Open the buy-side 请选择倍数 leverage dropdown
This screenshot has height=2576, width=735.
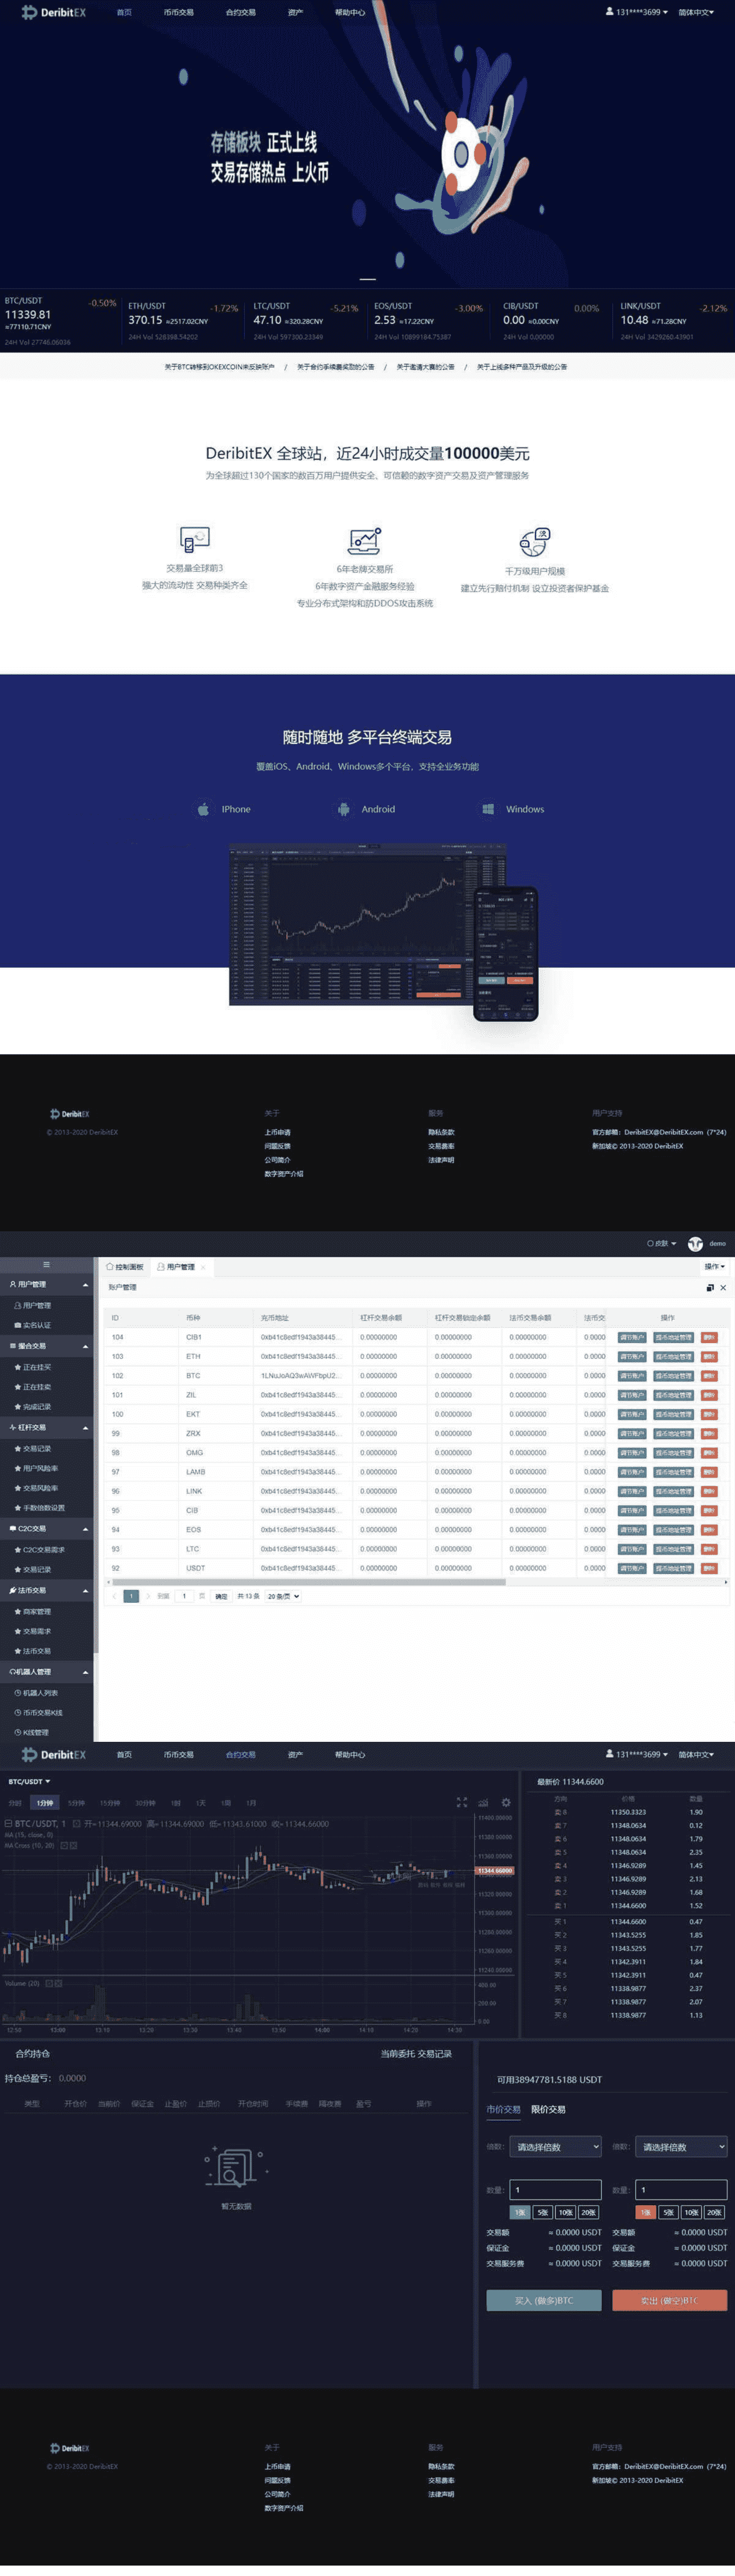point(555,2147)
